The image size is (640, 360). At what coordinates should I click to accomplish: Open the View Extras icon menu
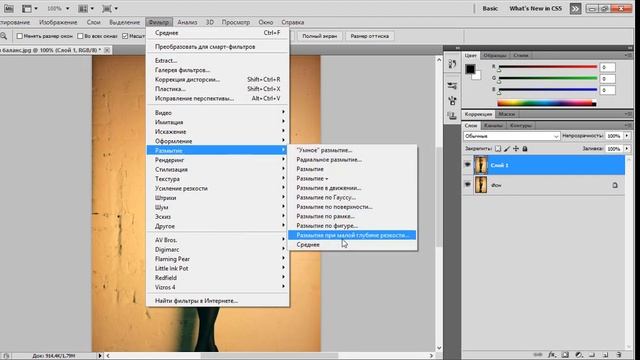click(30, 8)
